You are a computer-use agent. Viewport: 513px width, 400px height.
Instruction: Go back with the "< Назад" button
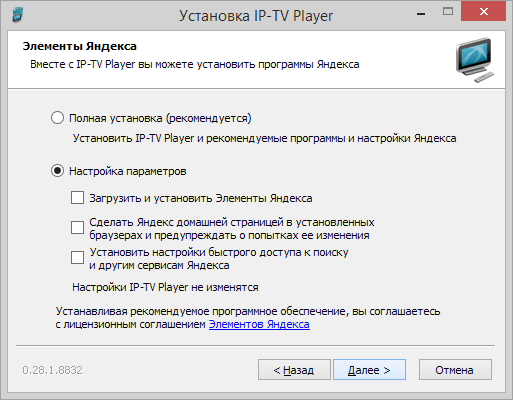pos(294,370)
